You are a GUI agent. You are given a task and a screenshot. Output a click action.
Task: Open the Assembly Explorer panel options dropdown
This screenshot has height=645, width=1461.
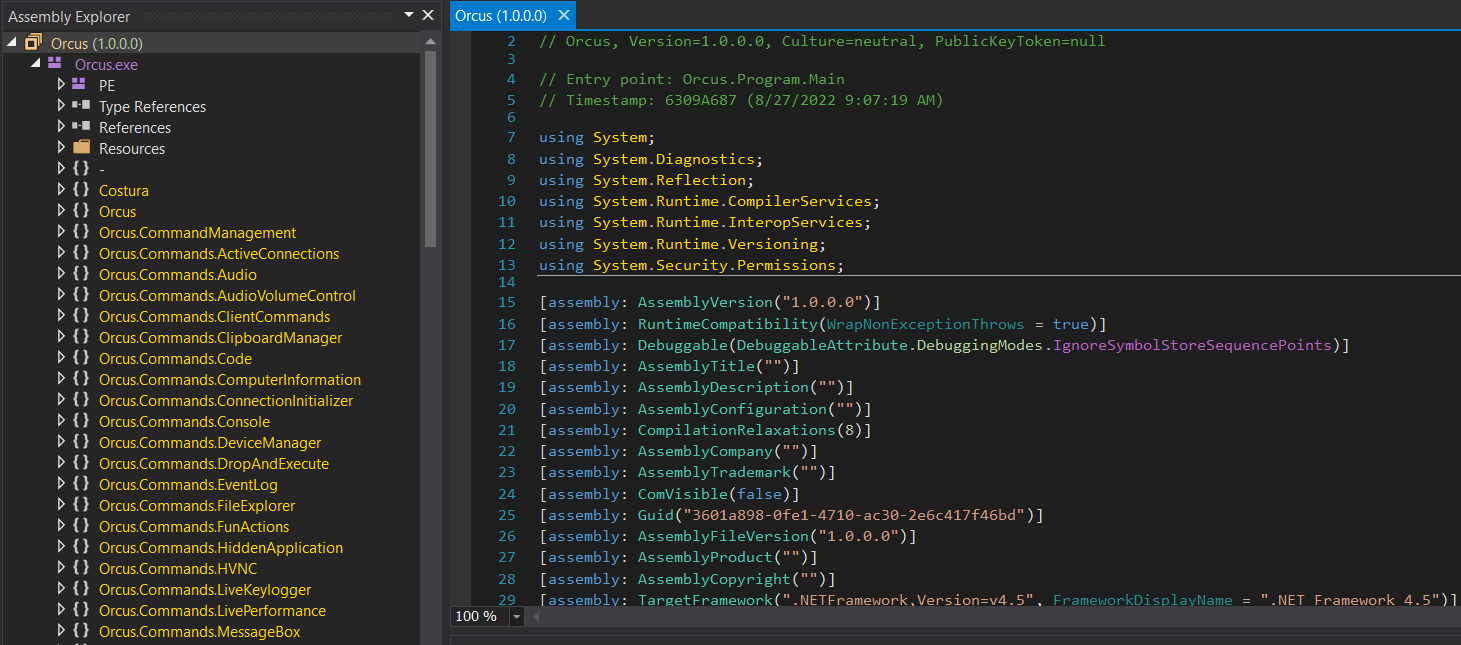point(409,15)
